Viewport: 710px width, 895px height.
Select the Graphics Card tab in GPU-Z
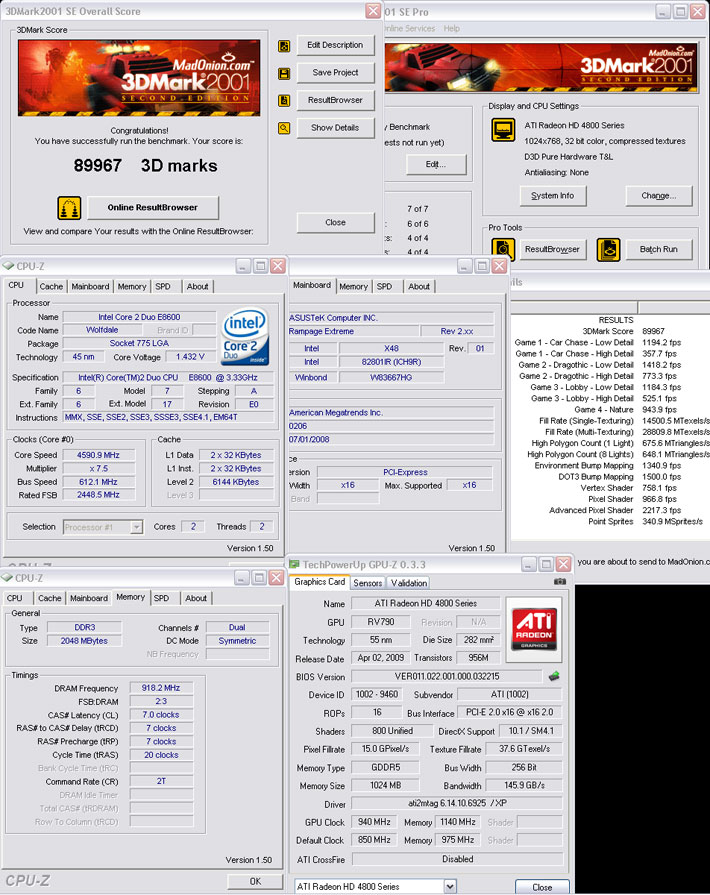pyautogui.click(x=320, y=582)
